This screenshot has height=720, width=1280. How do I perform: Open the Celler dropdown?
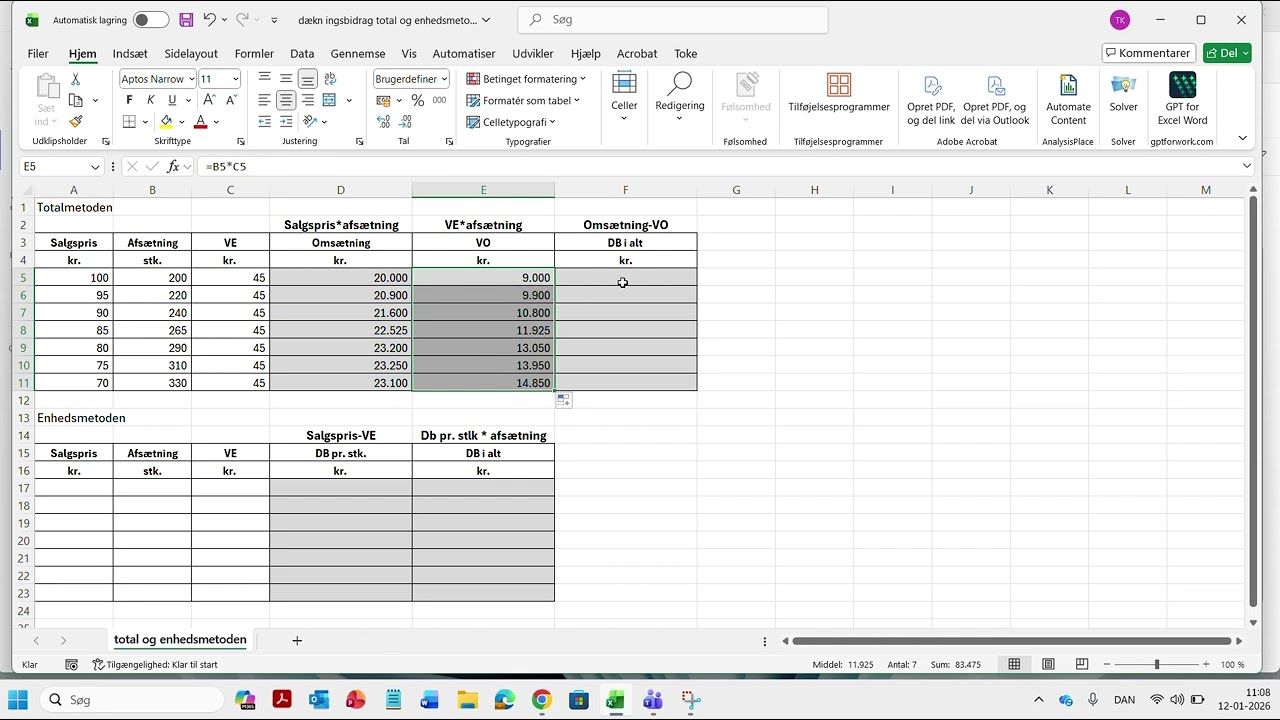point(624,97)
